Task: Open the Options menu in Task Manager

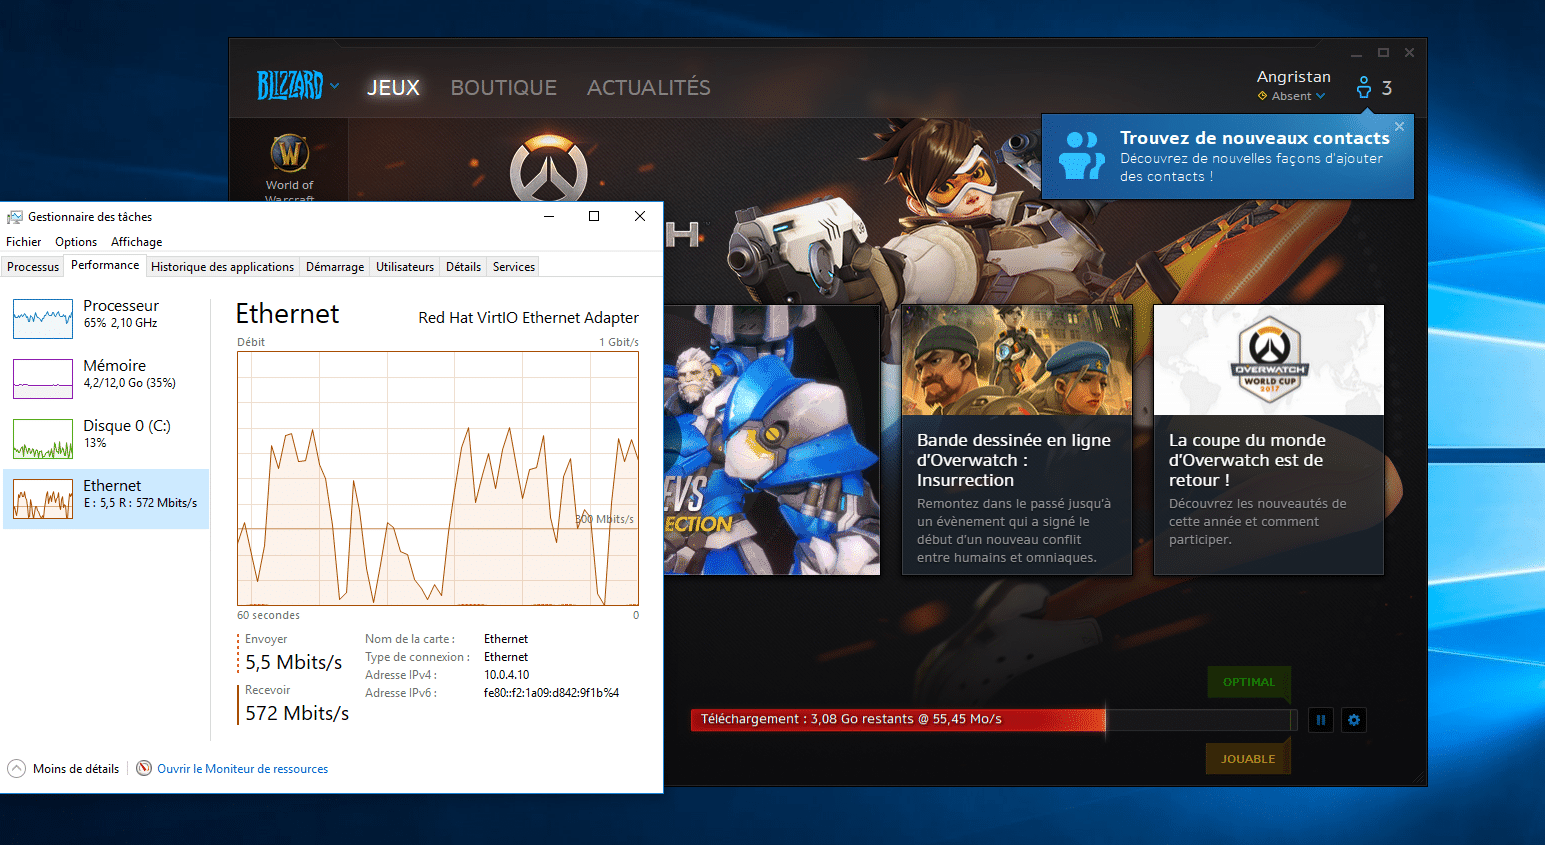Action: click(x=76, y=242)
